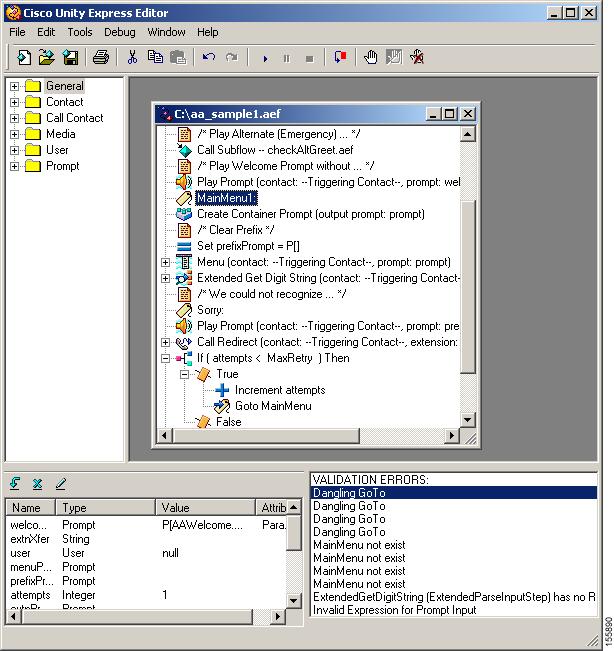Click the Step Over debug icon
The width and height of the screenshot is (614, 651).
pos(340,57)
